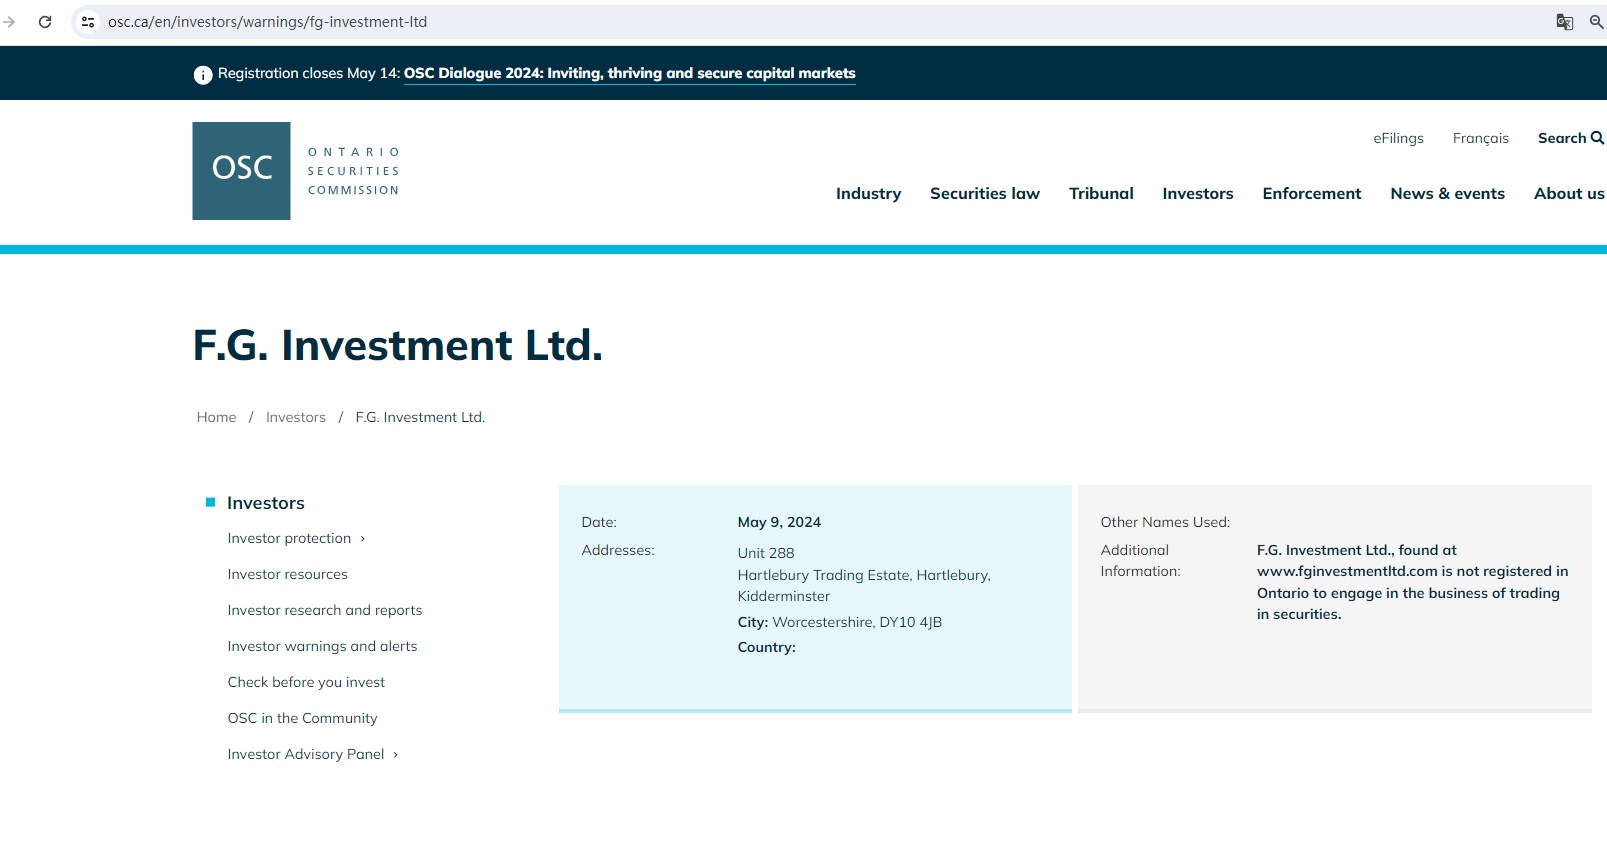The width and height of the screenshot is (1607, 846).
Task: Open Investor Advisory Panel link
Action: [306, 754]
